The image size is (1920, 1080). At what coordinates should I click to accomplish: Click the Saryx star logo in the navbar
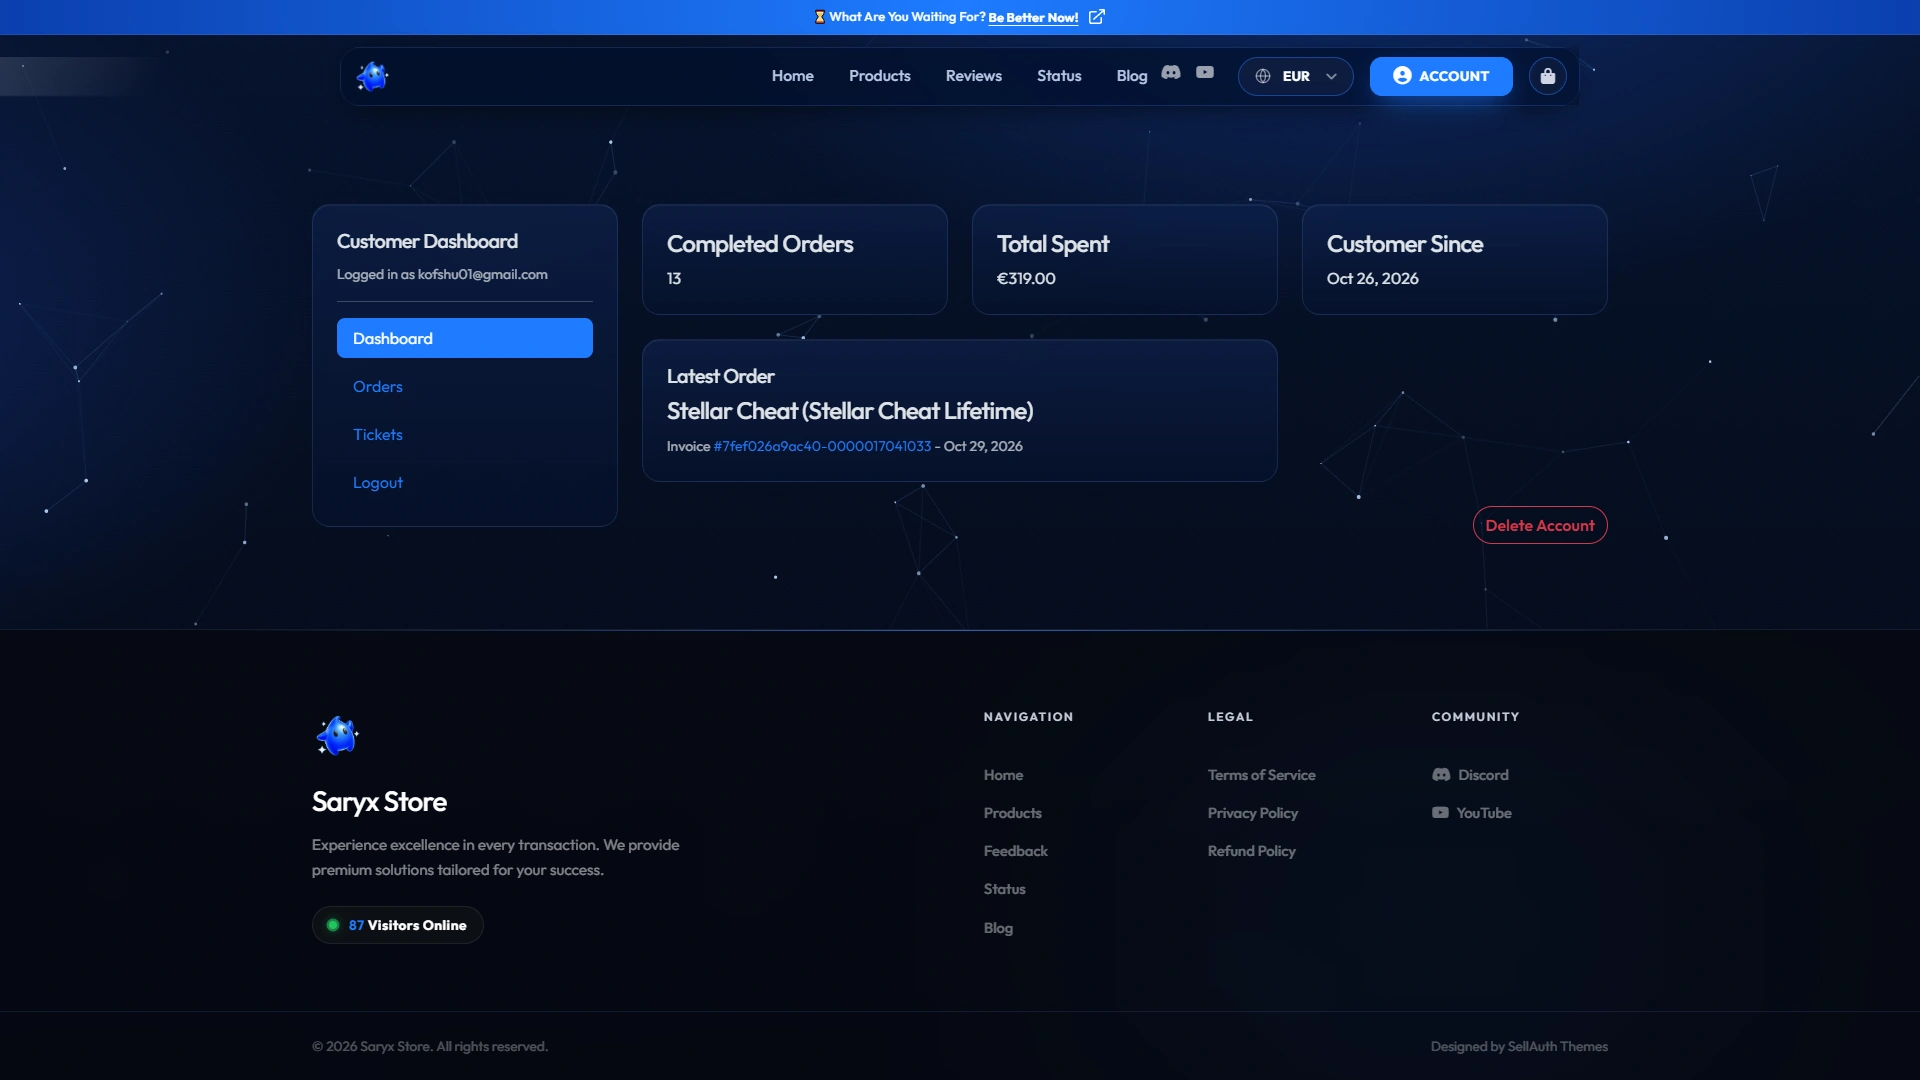[372, 76]
